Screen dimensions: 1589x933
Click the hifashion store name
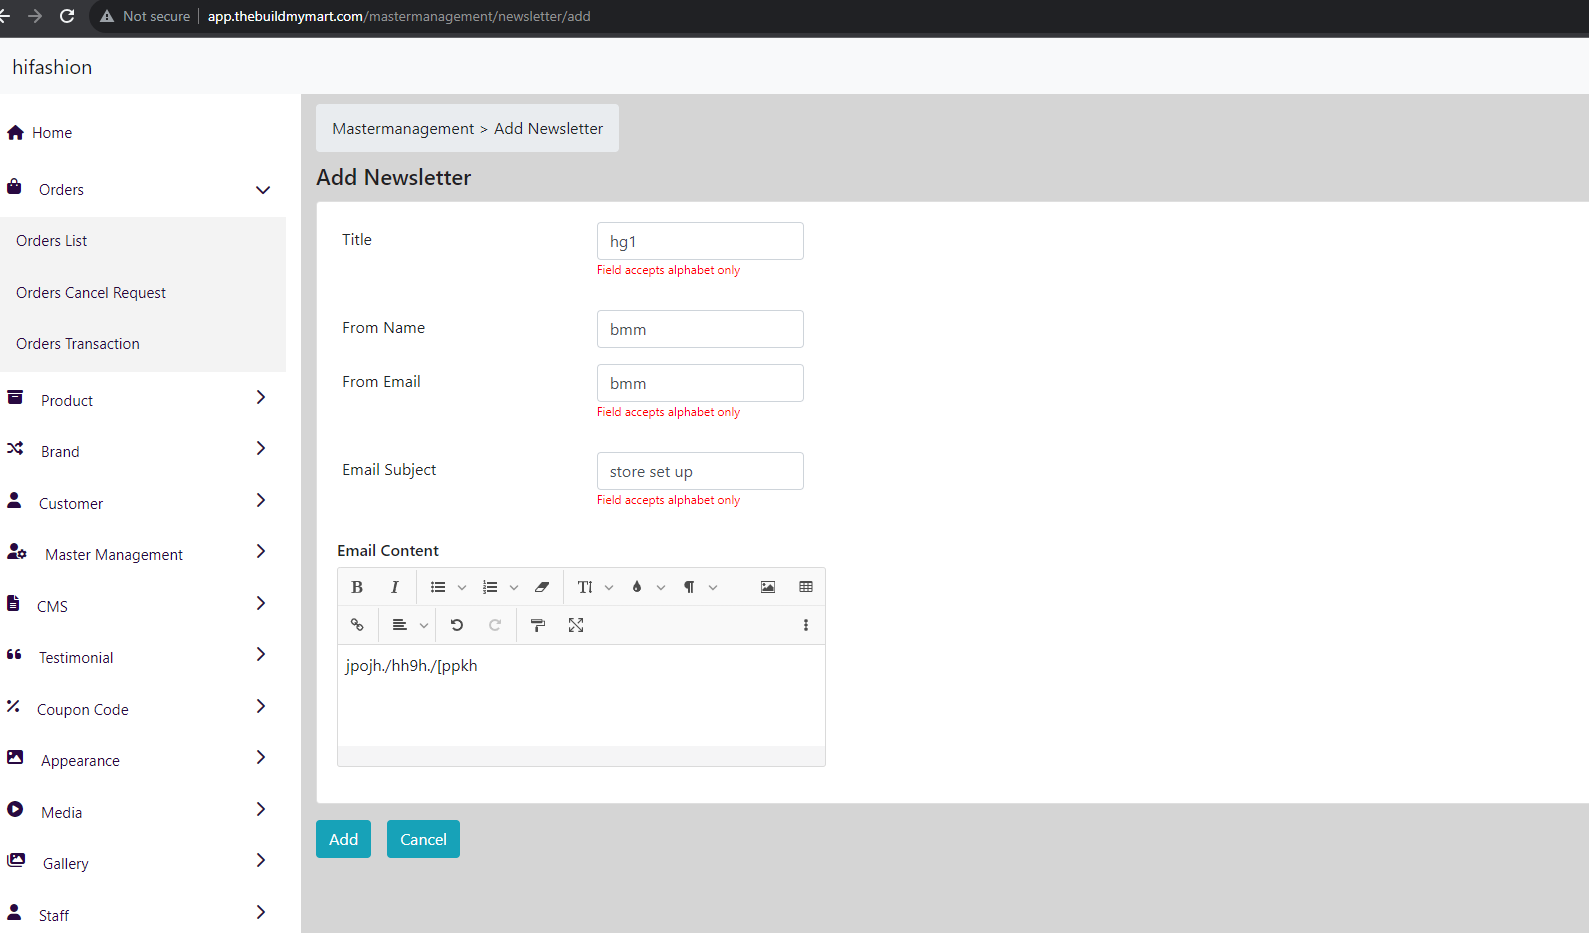[x=52, y=67]
